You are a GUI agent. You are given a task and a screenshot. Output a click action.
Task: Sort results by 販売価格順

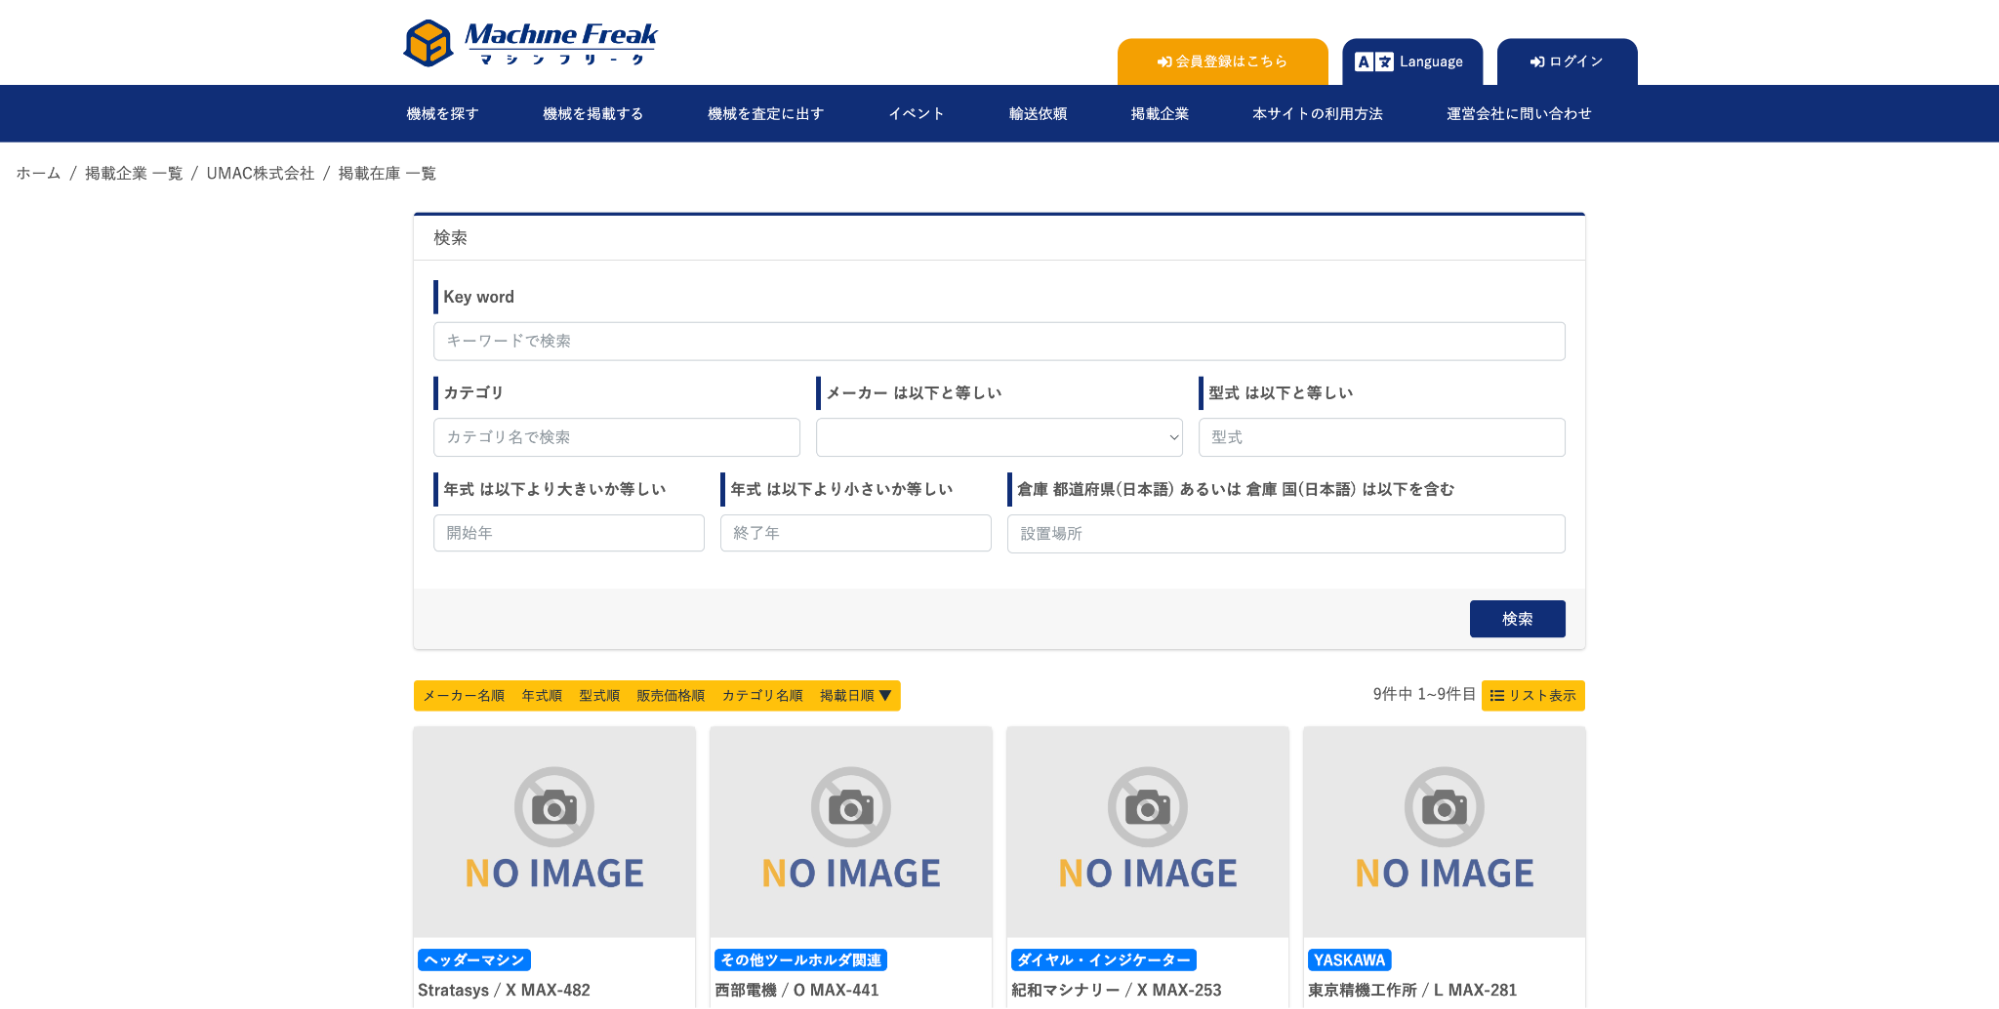[x=670, y=696]
